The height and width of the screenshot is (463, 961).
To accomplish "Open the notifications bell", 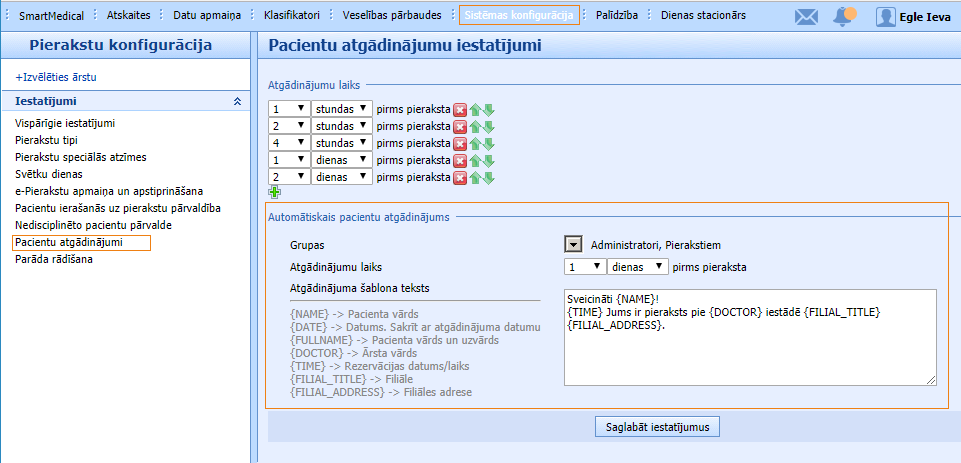I will pos(845,16).
